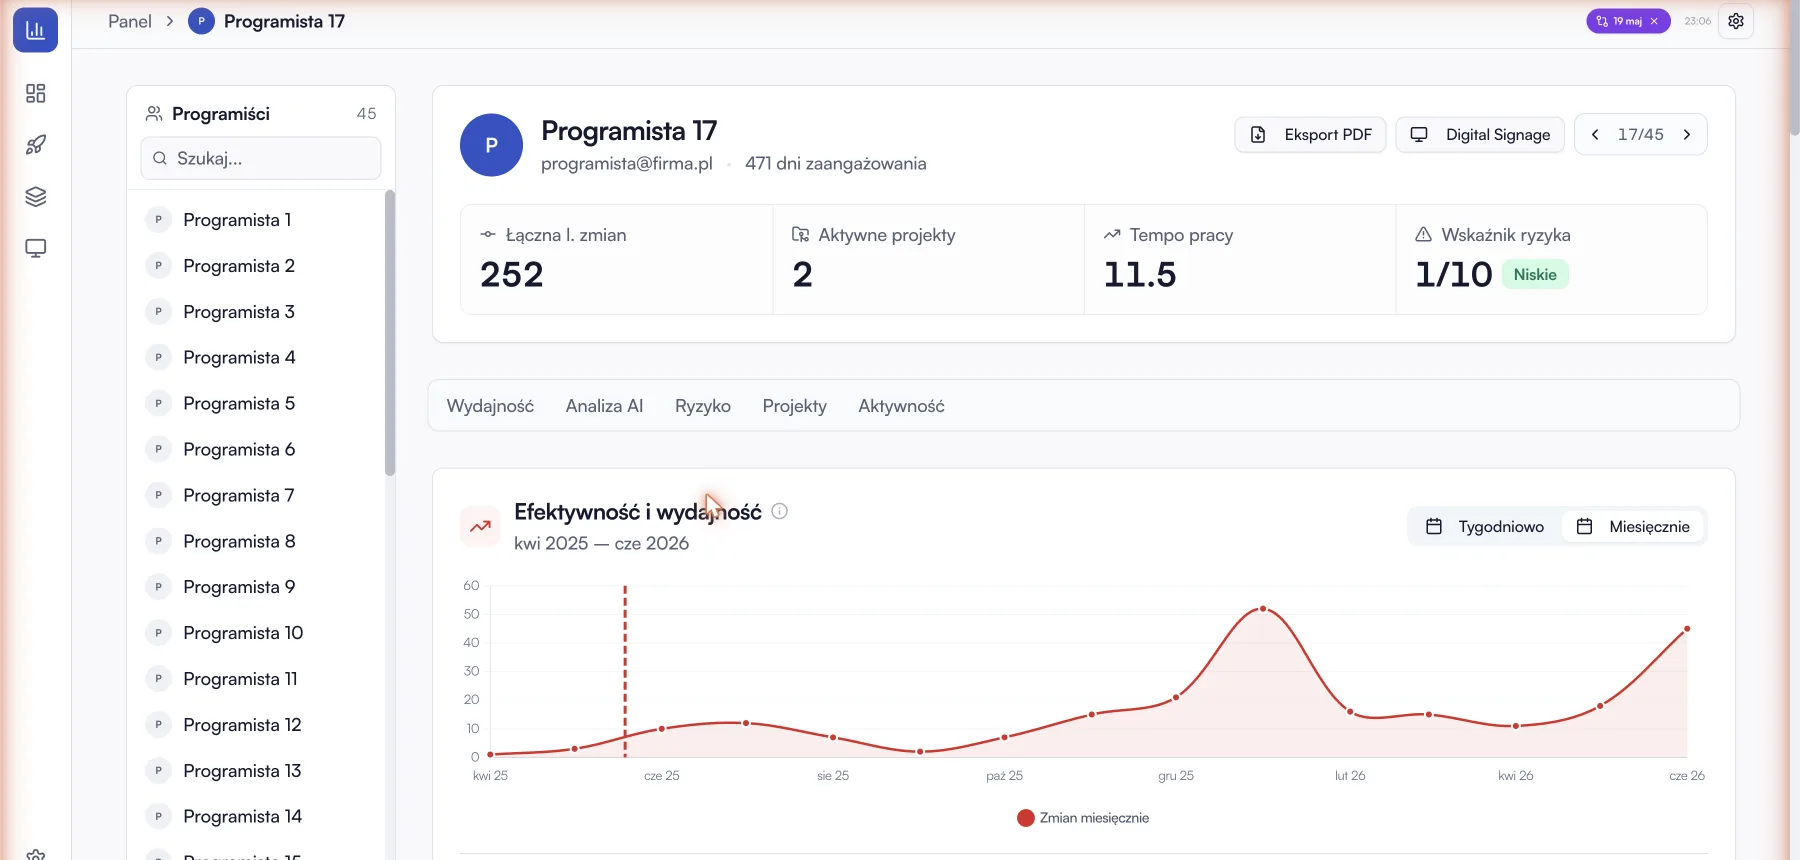Select Programista 5 from the list
This screenshot has height=860, width=1800.
click(256, 404)
